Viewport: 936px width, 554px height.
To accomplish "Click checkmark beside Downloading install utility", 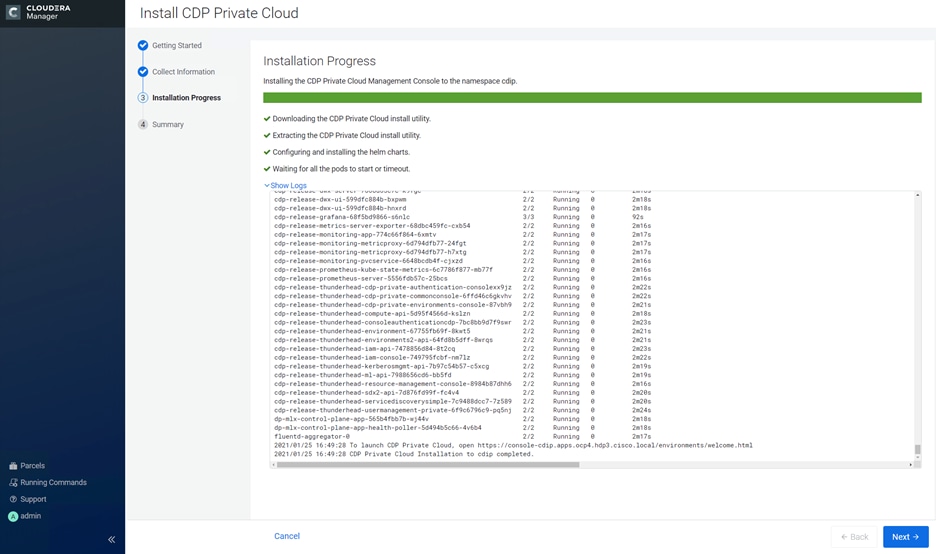I will (x=267, y=119).
